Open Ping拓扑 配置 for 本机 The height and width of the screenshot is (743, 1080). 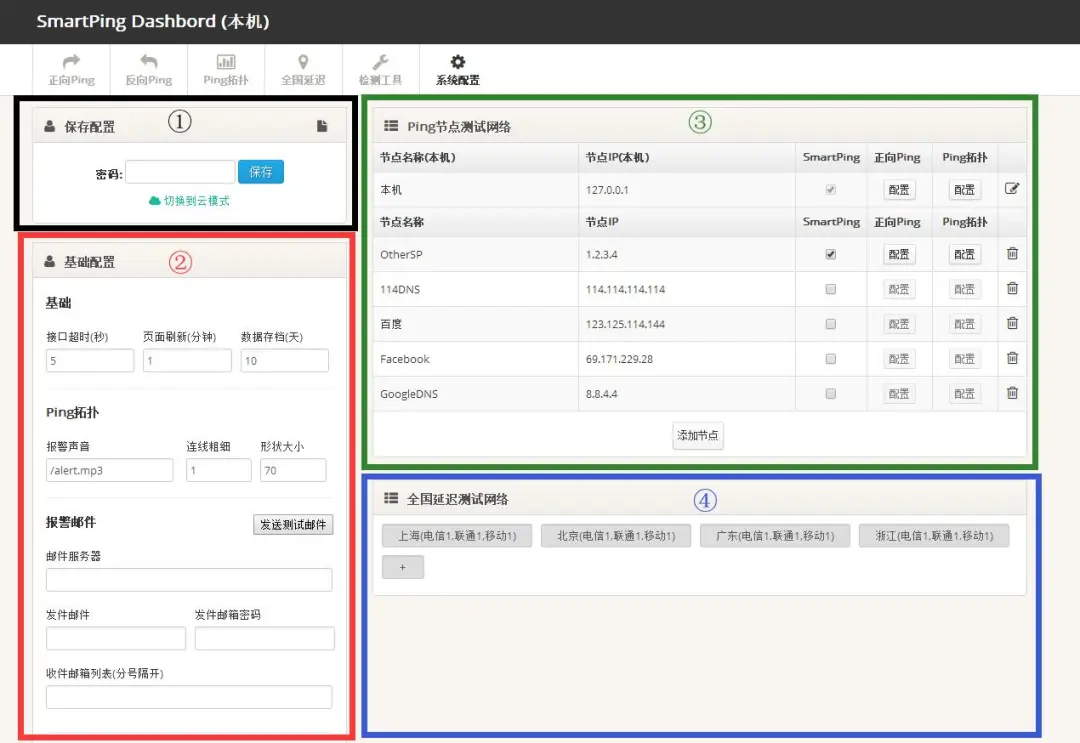pyautogui.click(x=964, y=189)
